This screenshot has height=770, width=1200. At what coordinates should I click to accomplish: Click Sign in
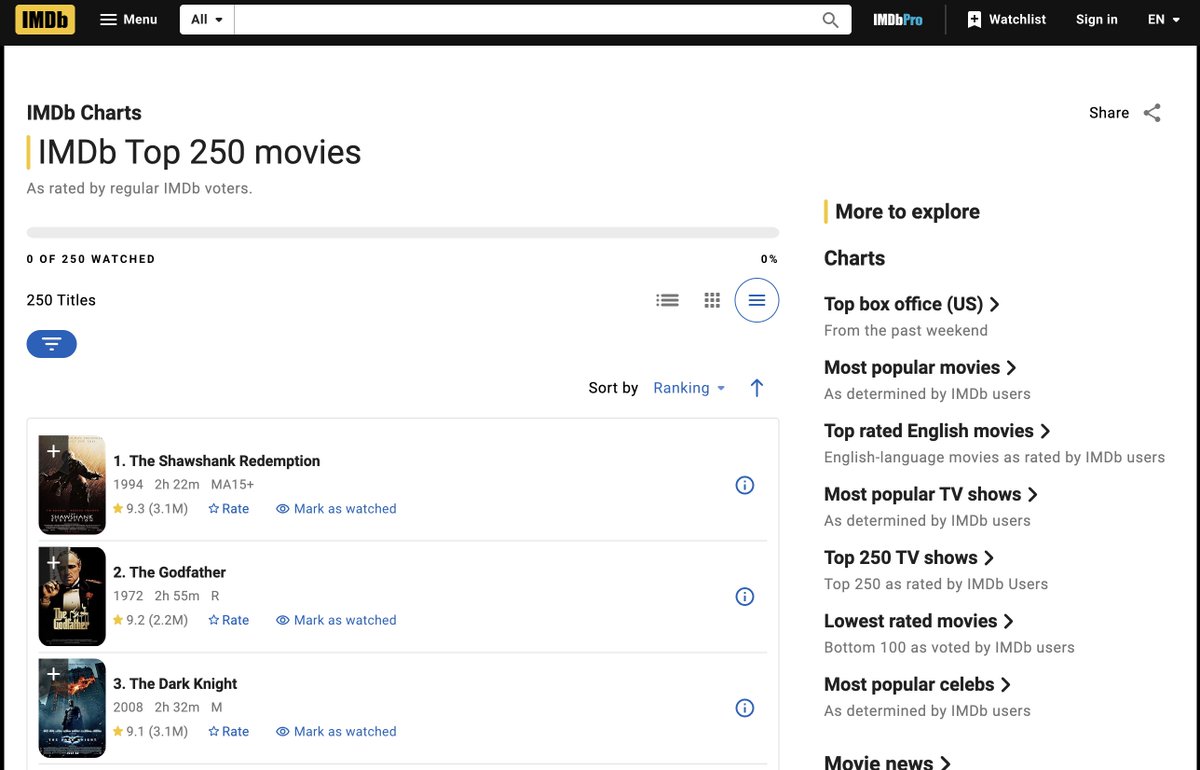(x=1097, y=19)
